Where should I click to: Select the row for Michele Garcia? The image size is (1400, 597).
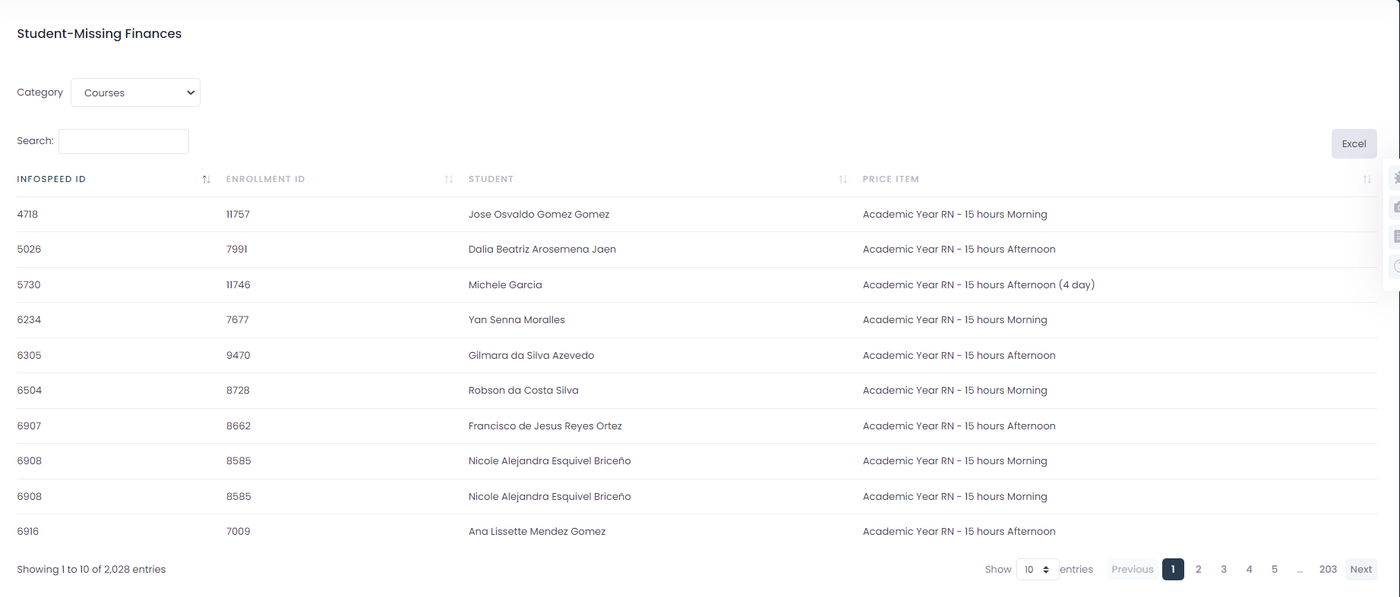[x=505, y=285]
